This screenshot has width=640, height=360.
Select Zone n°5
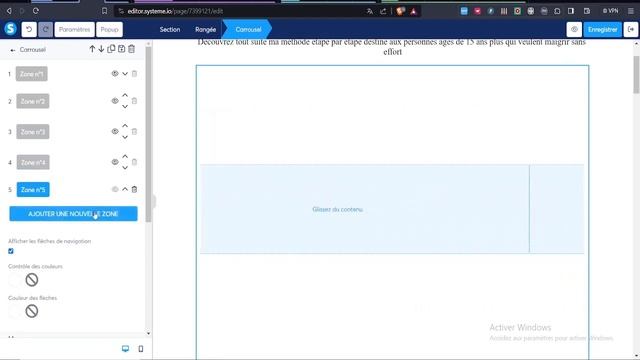pos(33,189)
